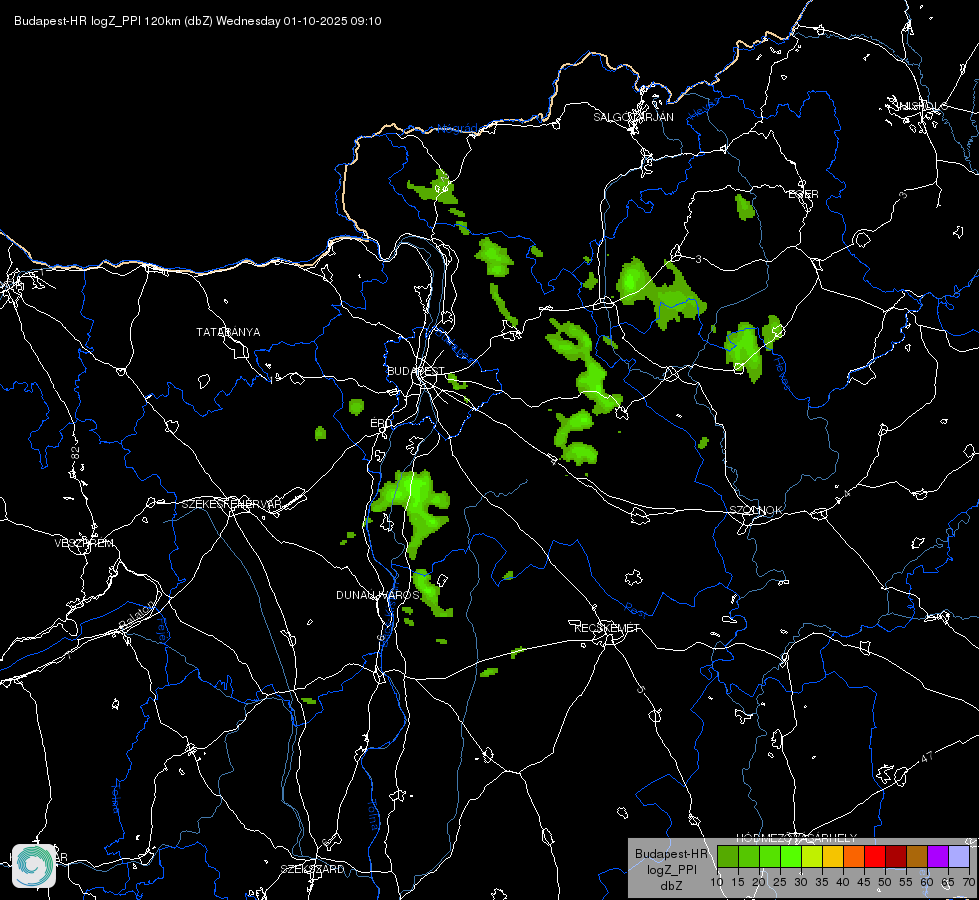Click the radar title text with date
The height and width of the screenshot is (900, 979).
click(x=197, y=21)
